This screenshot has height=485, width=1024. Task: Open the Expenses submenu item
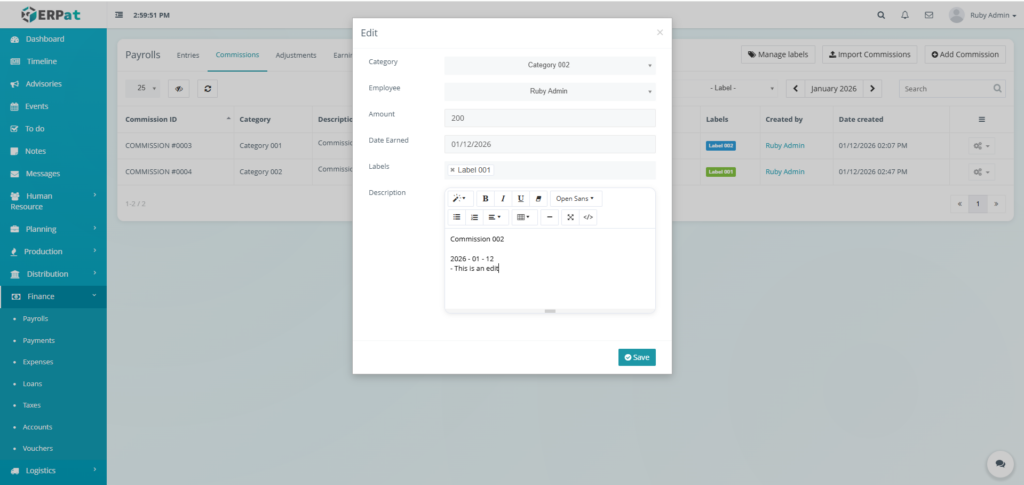[x=38, y=362]
